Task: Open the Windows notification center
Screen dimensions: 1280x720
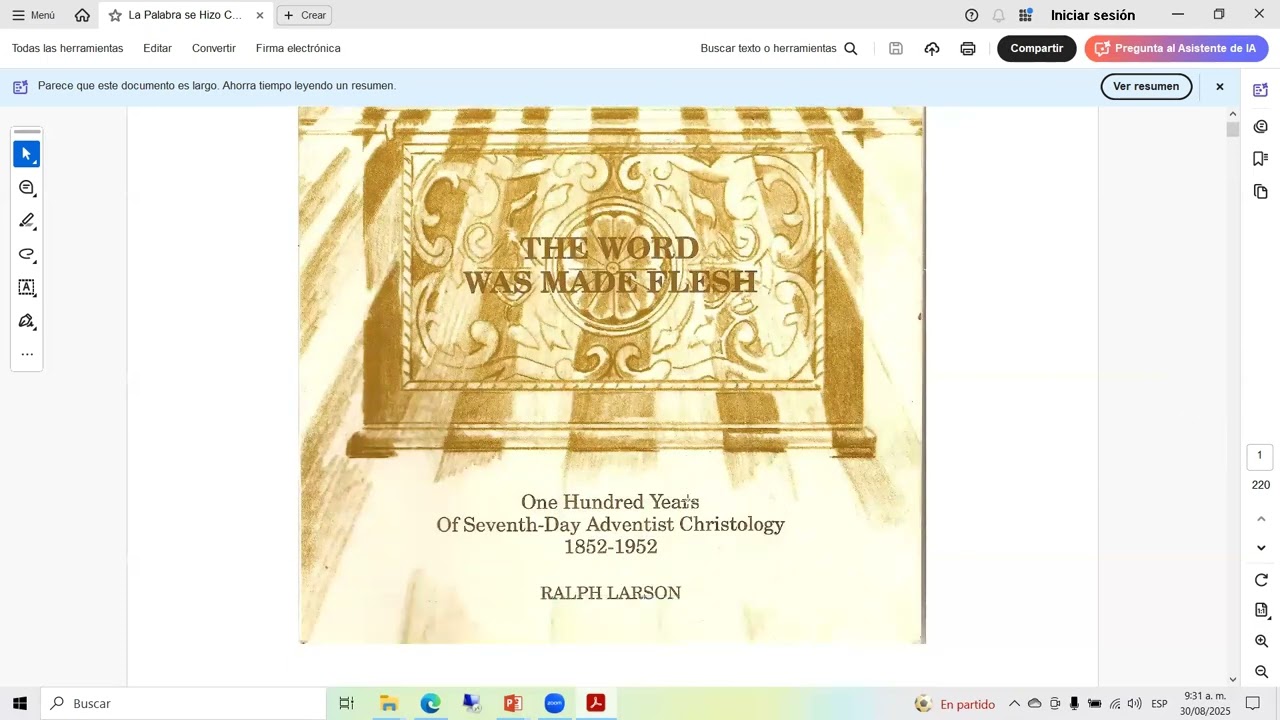Action: coord(1253,704)
